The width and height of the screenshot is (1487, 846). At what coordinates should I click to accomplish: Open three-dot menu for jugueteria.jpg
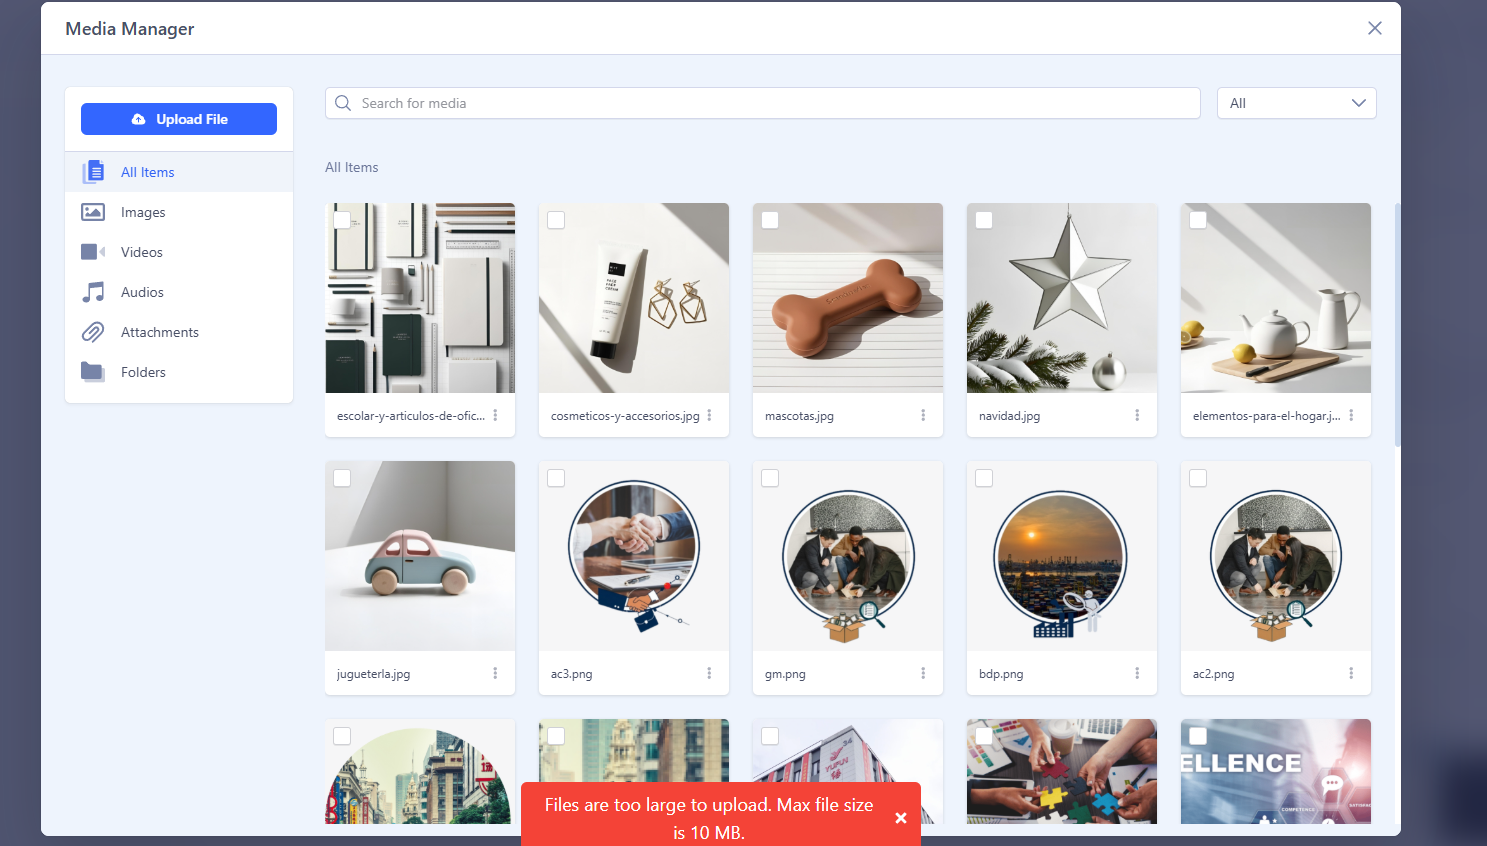tap(495, 673)
